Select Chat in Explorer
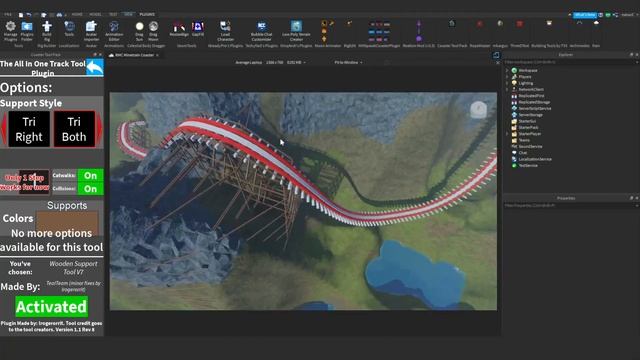640x360 pixels. (520, 153)
